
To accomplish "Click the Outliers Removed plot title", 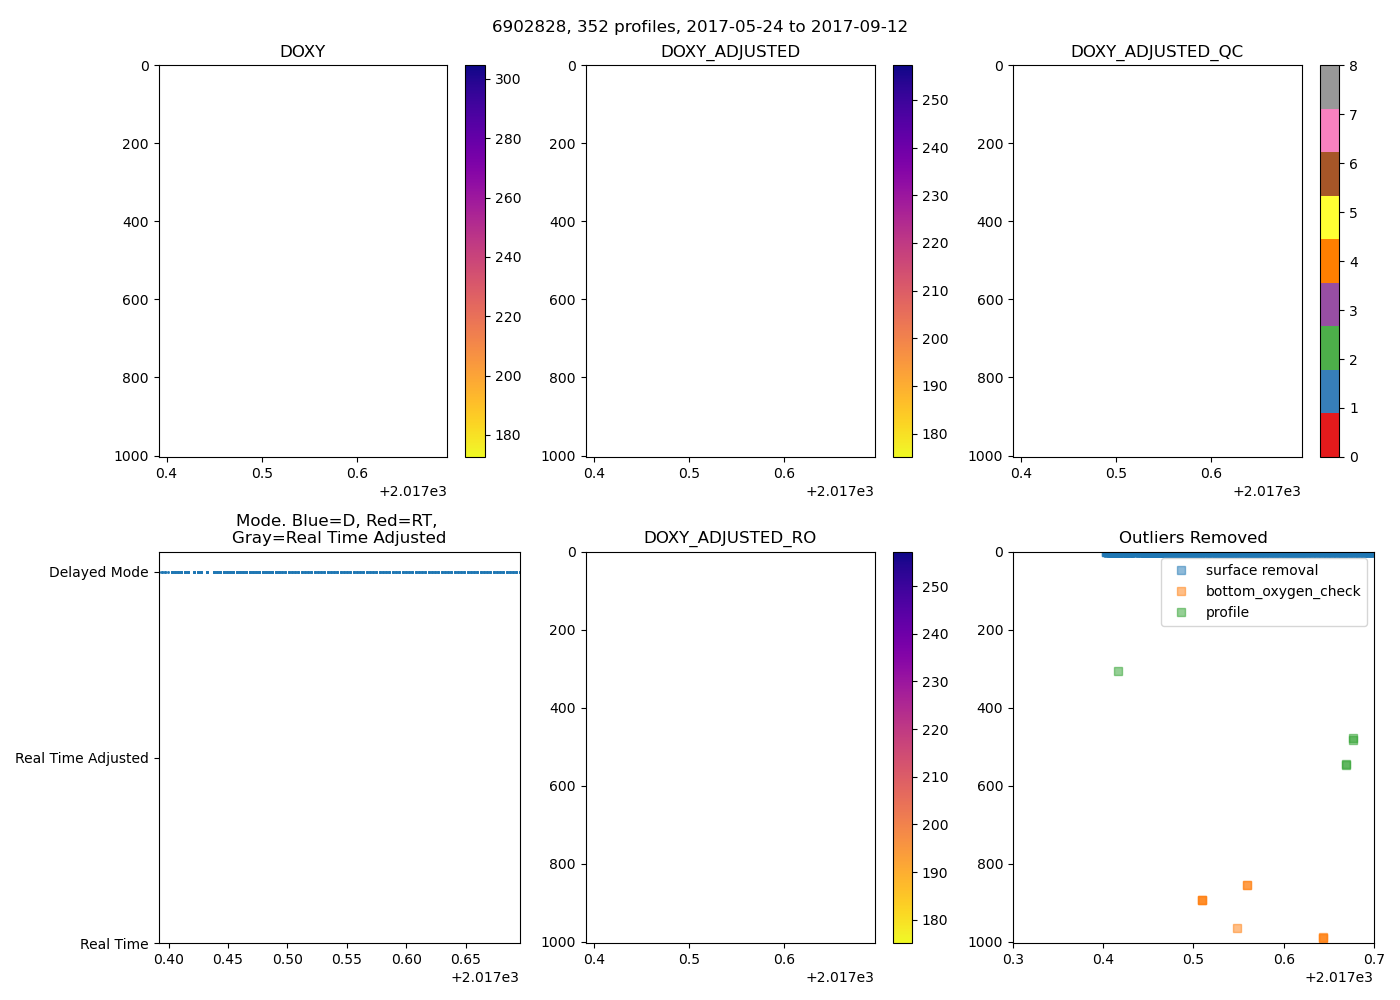I will (x=1192, y=538).
